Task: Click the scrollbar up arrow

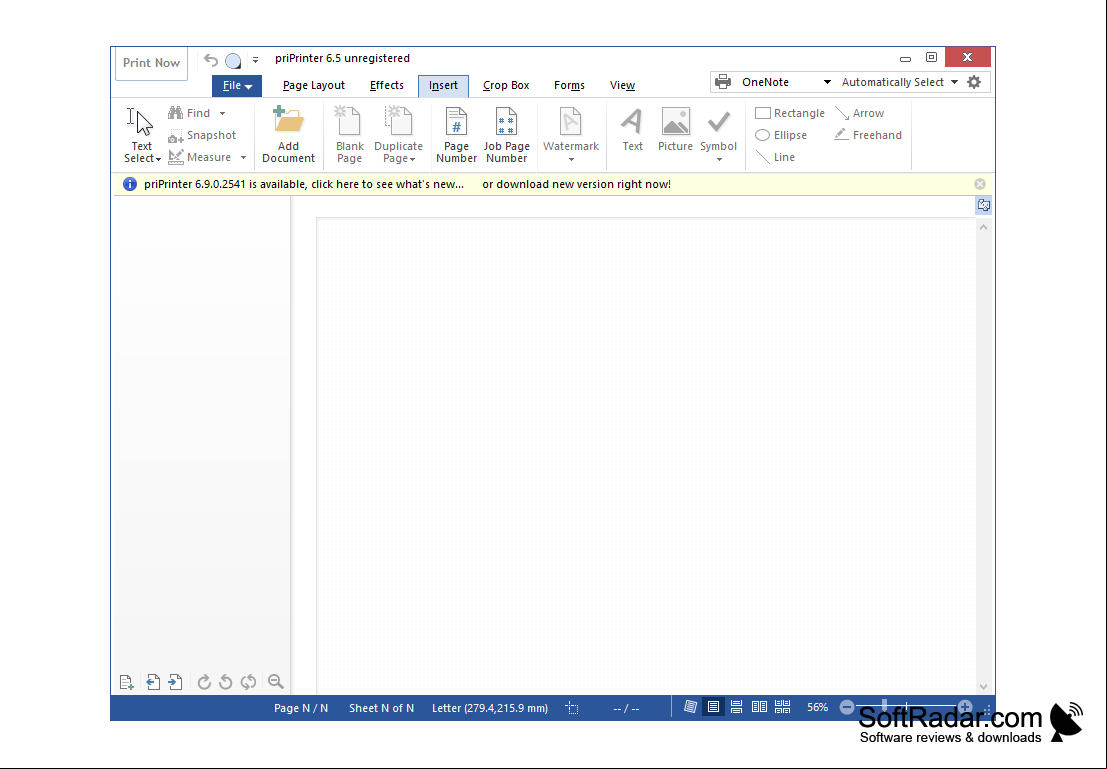Action: pos(983,227)
